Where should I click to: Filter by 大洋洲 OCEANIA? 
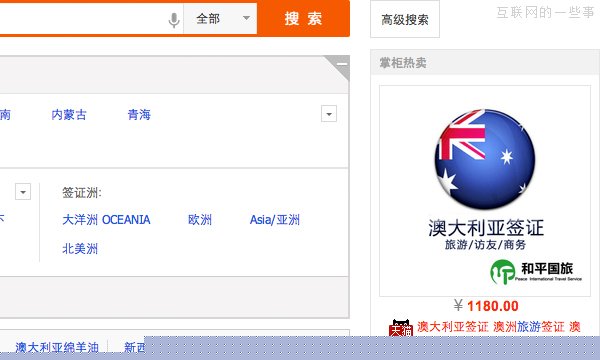click(x=106, y=220)
